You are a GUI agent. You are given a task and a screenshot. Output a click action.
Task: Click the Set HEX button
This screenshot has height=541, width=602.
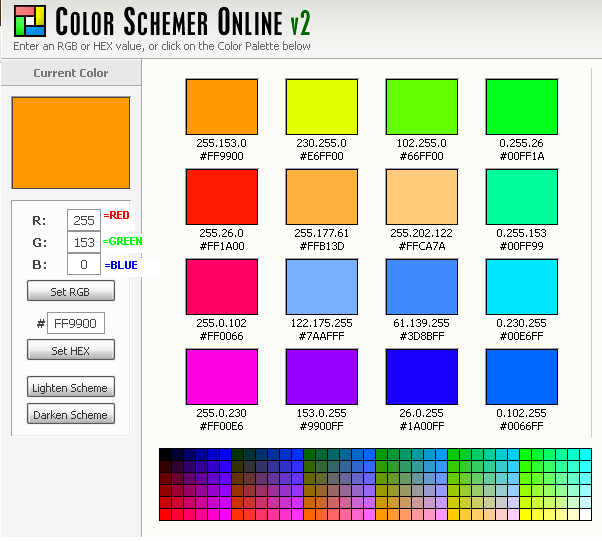pos(71,350)
